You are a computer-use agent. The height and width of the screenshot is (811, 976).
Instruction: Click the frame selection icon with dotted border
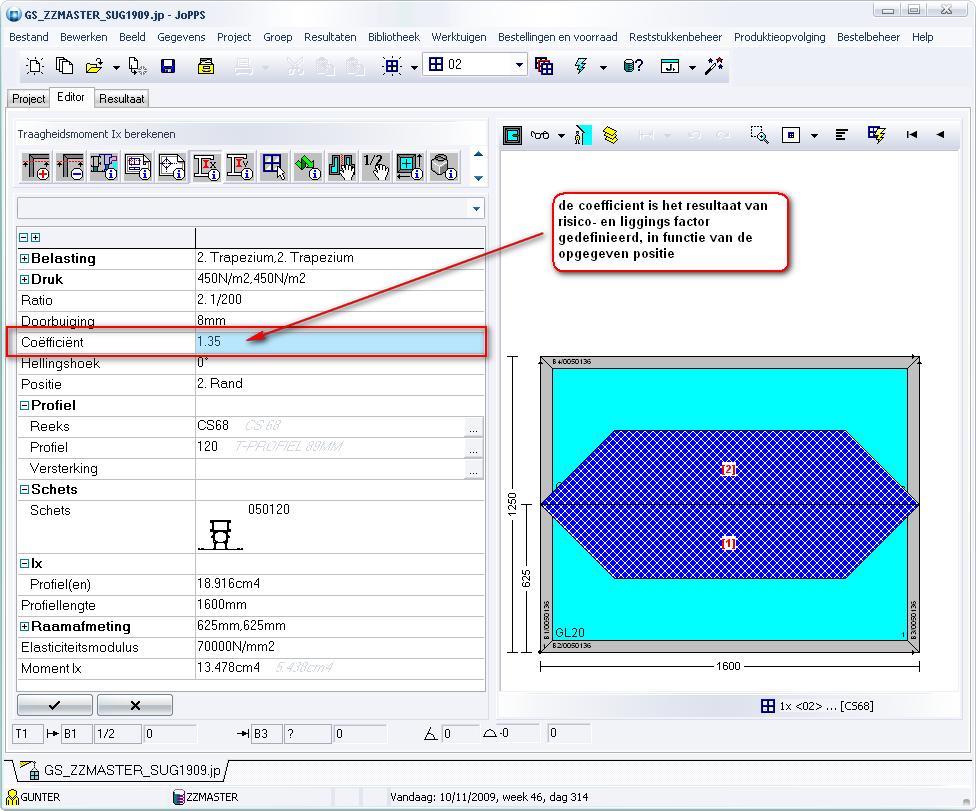click(392, 66)
